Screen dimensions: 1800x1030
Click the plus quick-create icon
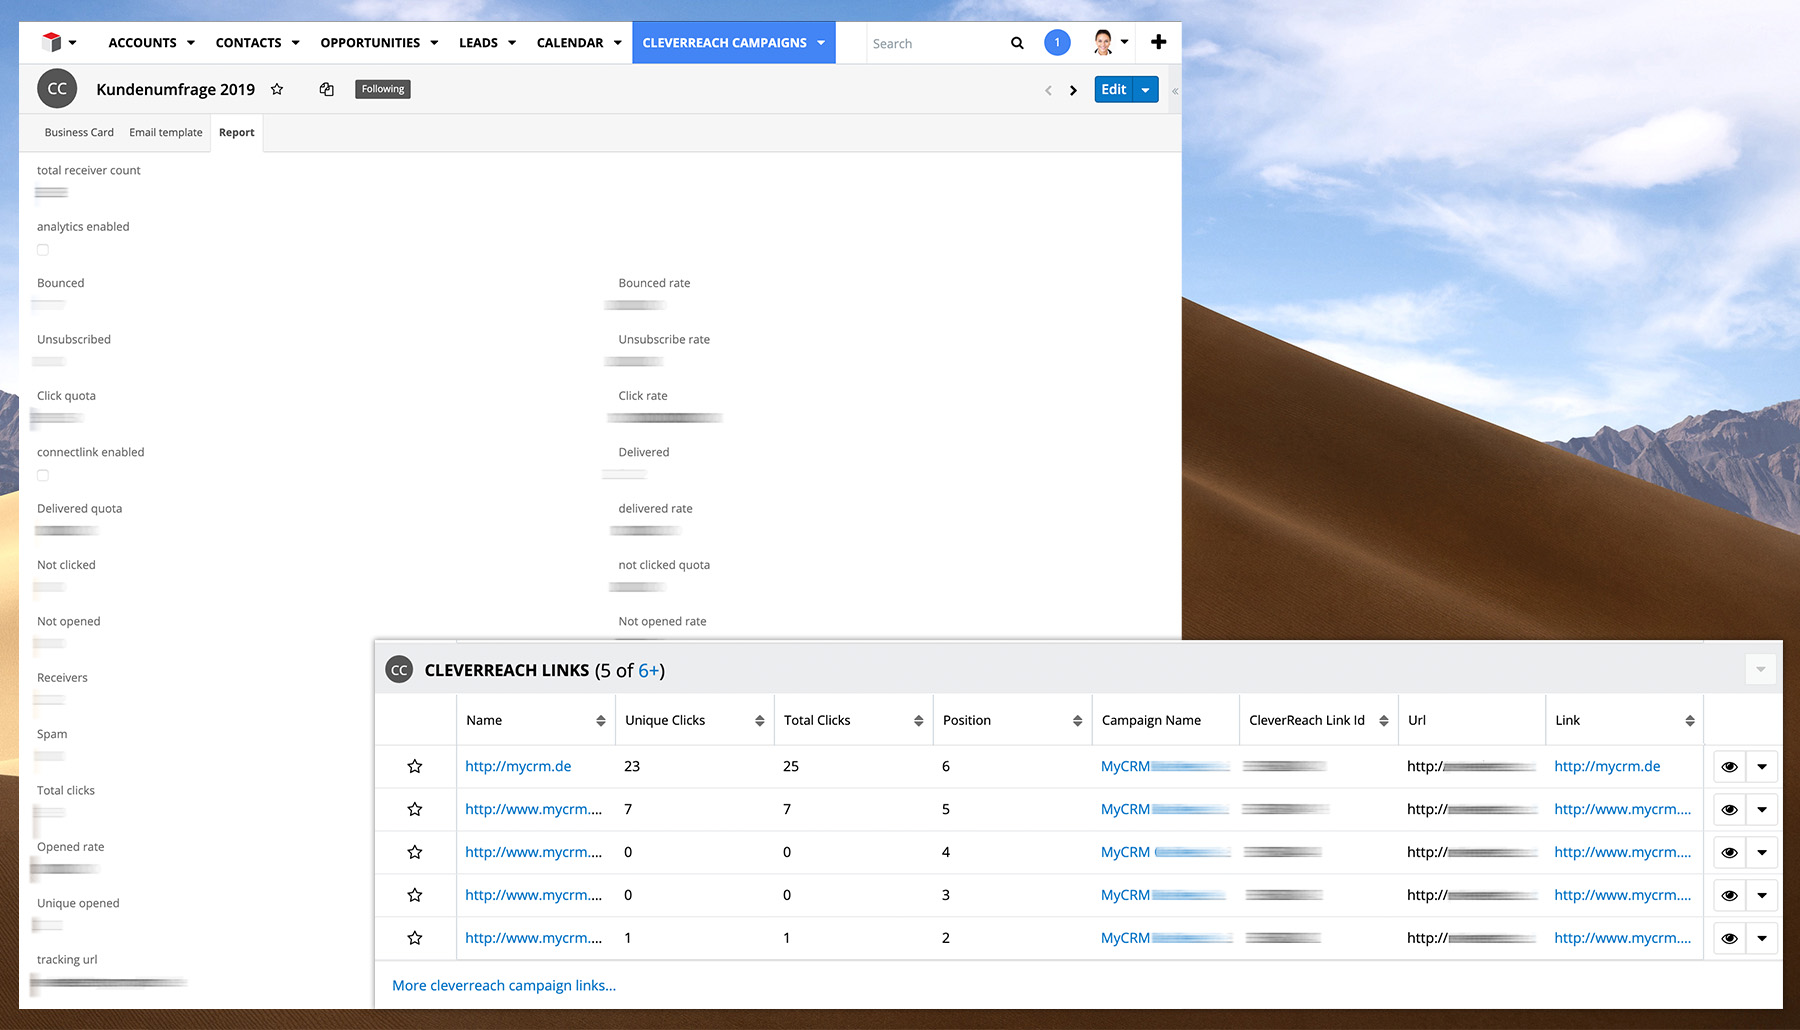1158,42
